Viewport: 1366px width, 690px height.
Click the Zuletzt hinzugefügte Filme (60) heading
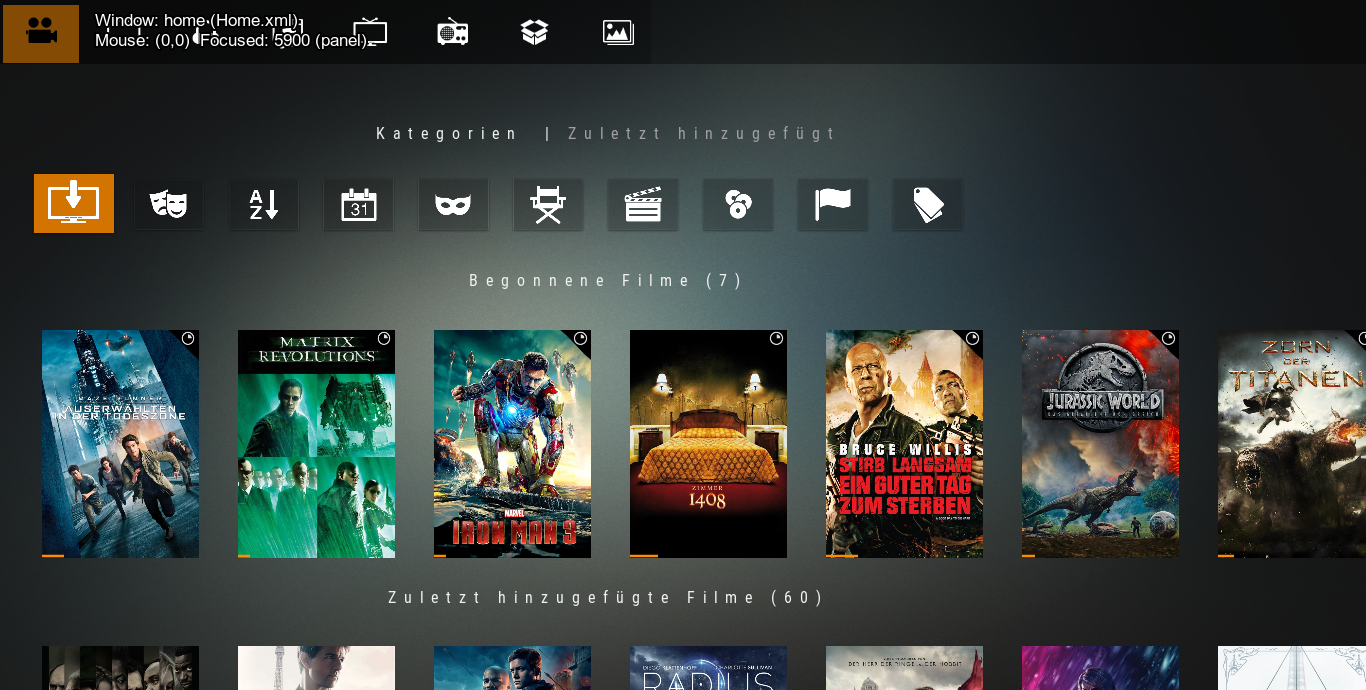click(606, 598)
